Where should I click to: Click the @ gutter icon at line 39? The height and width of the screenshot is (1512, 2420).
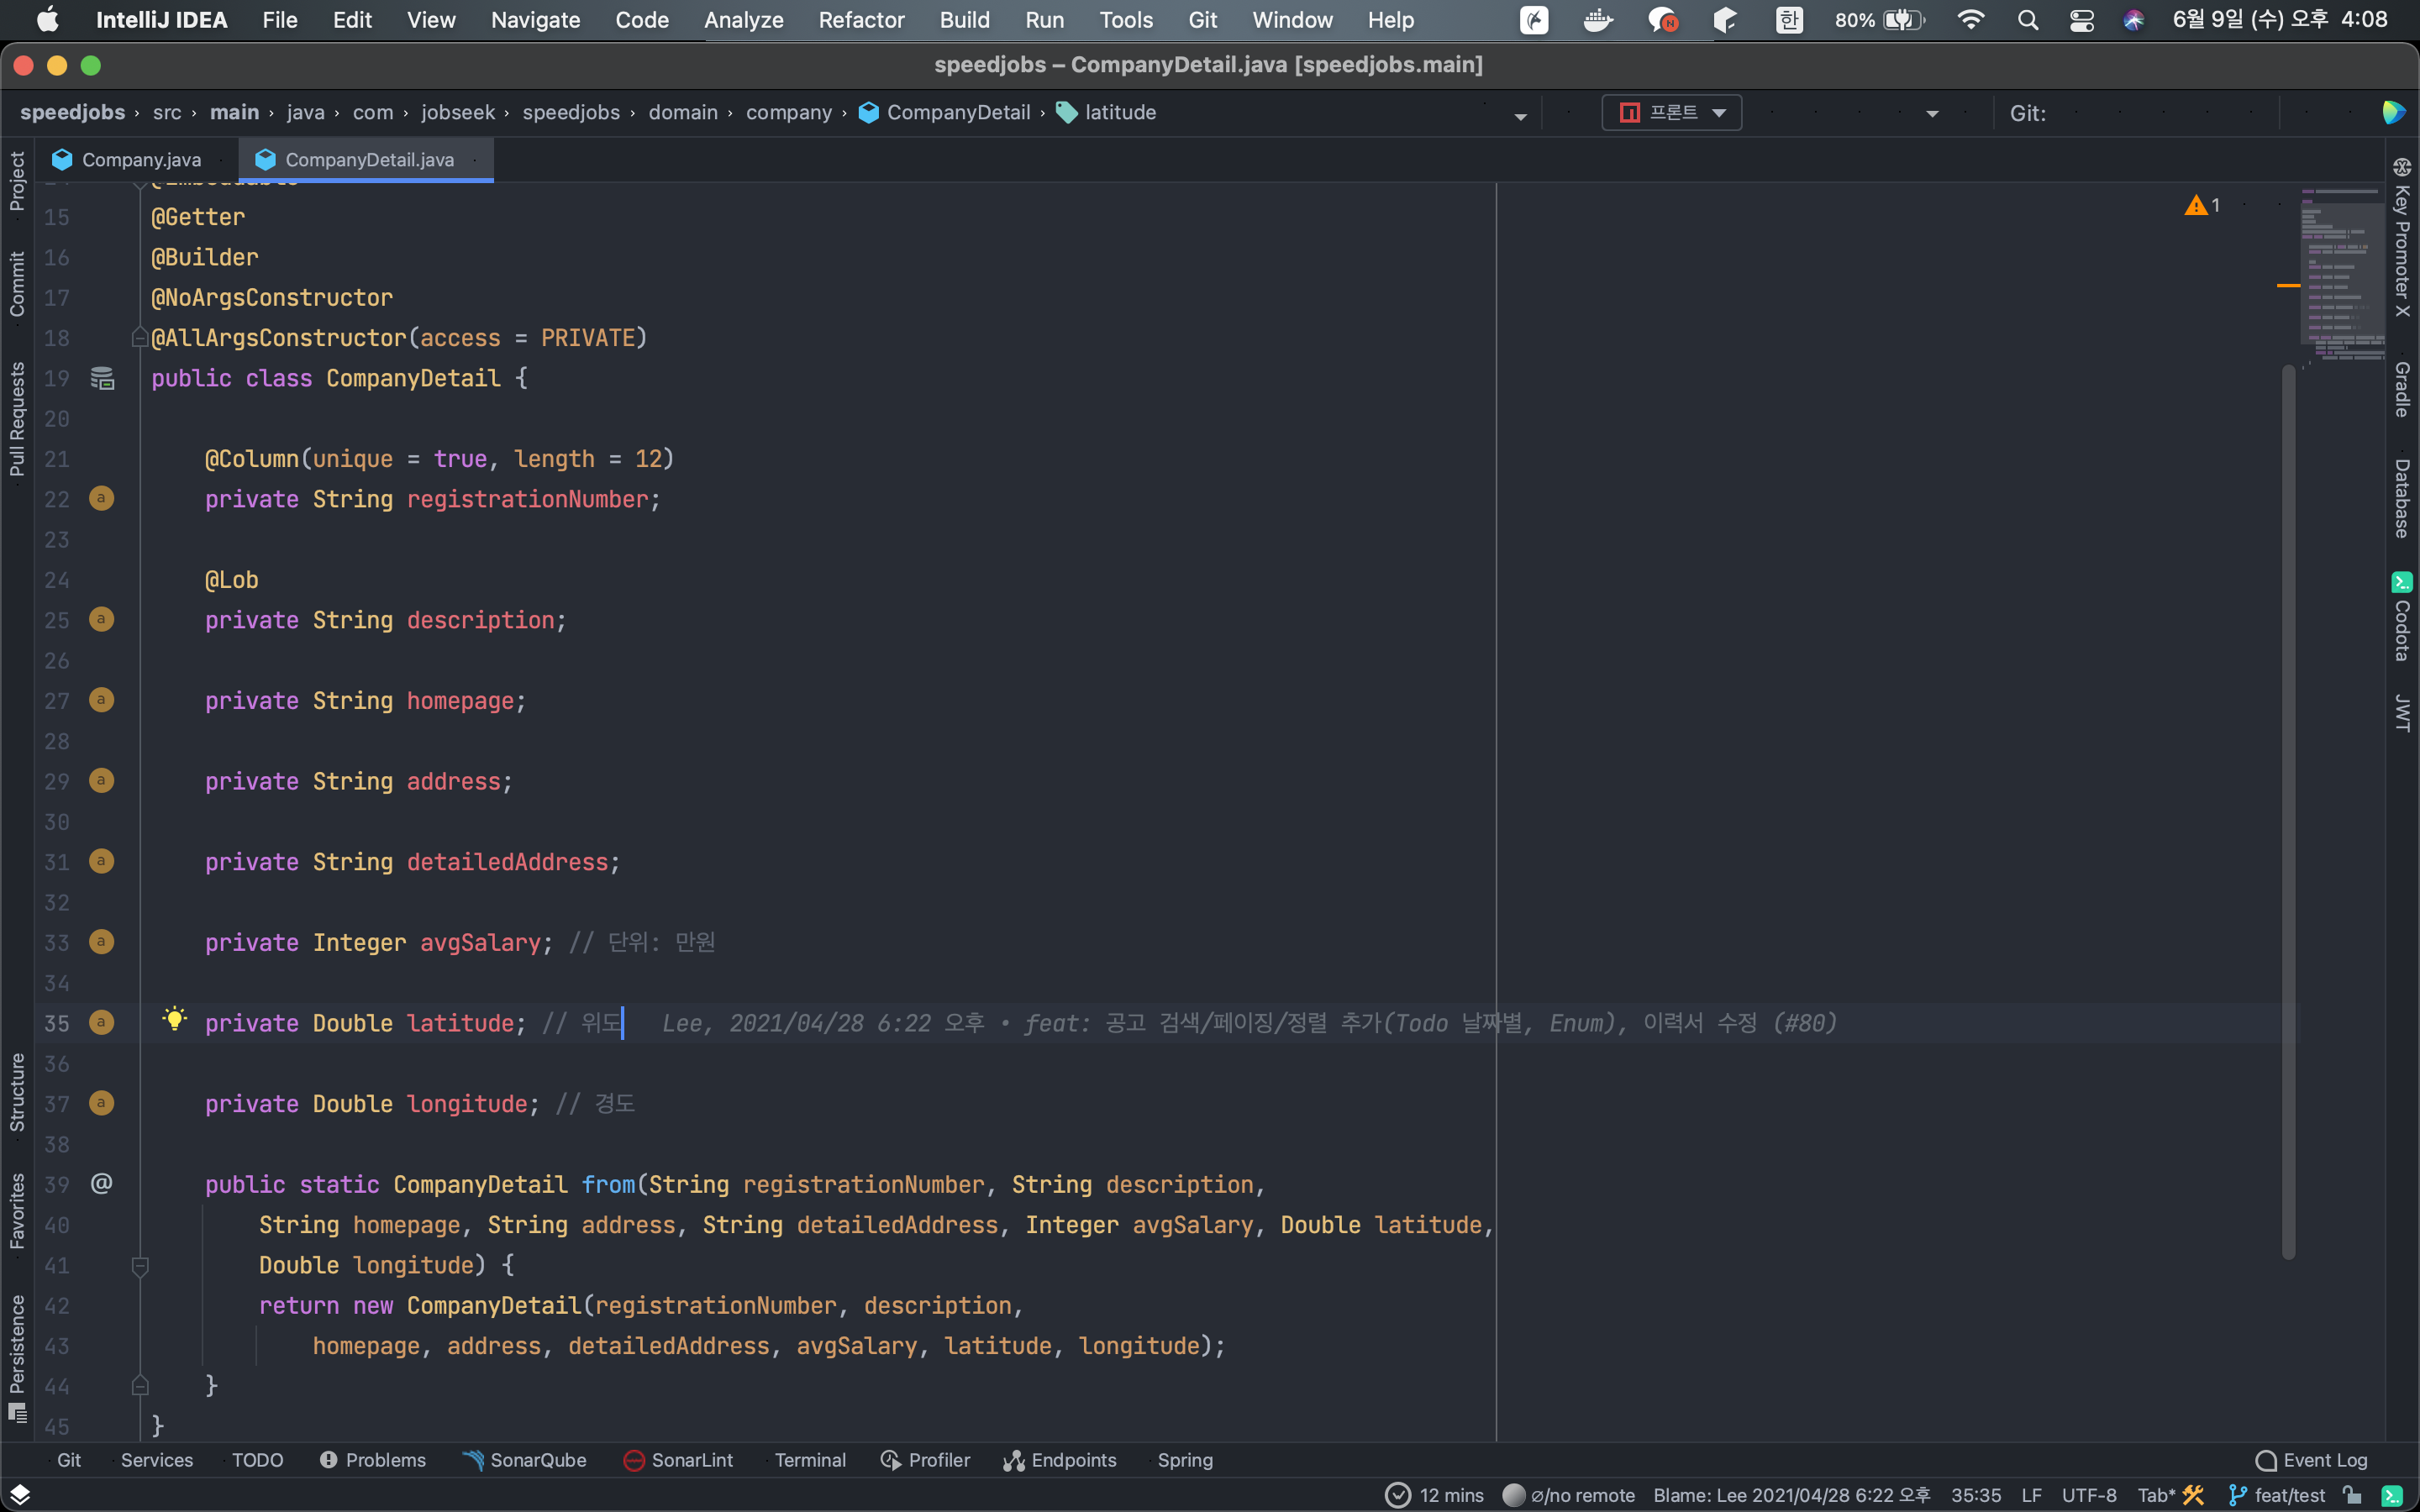pos(101,1184)
